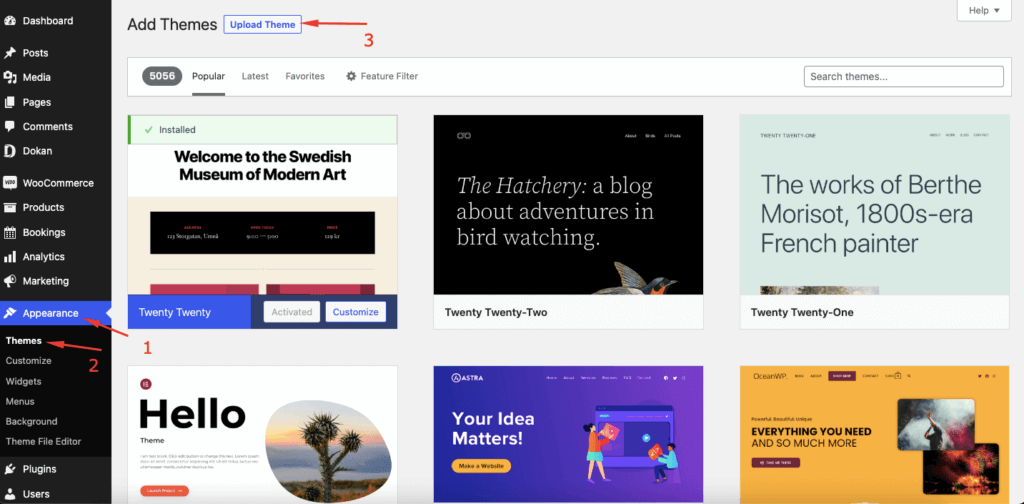Go to Media in the sidebar
The image size is (1024, 504).
point(37,77)
